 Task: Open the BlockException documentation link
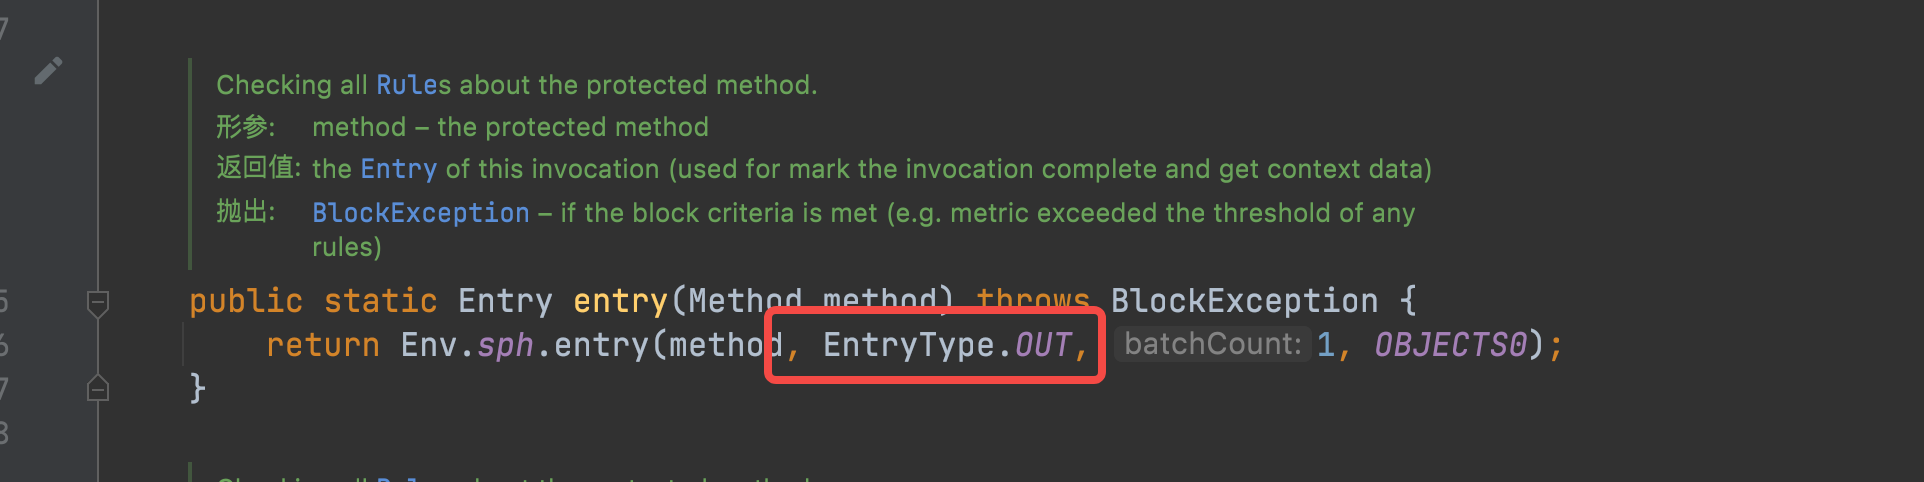pos(421,213)
